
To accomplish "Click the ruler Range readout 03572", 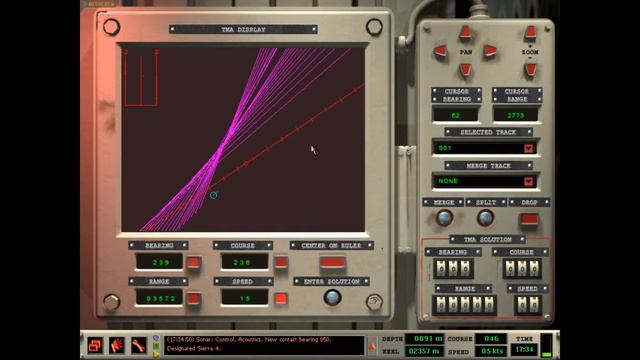I will [x=160, y=298].
